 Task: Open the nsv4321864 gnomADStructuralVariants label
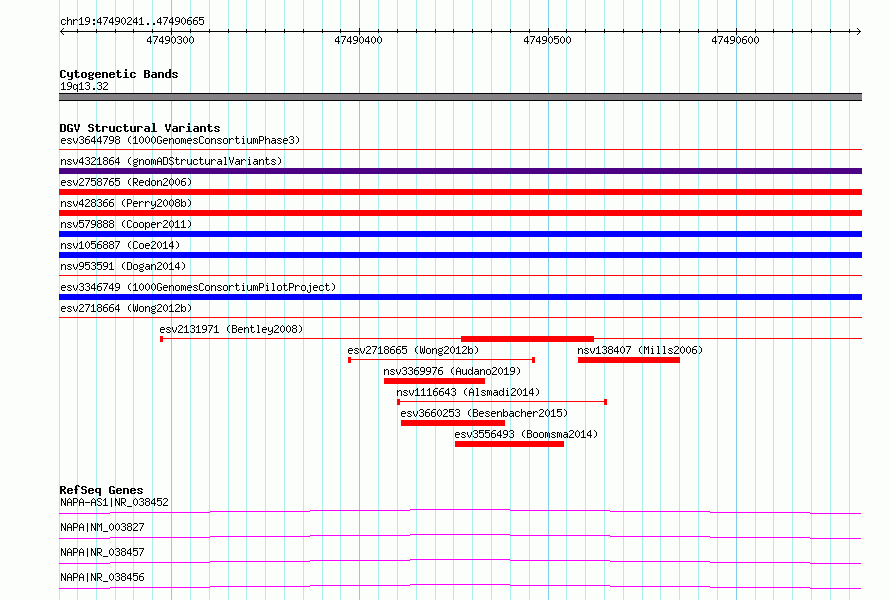tap(171, 161)
